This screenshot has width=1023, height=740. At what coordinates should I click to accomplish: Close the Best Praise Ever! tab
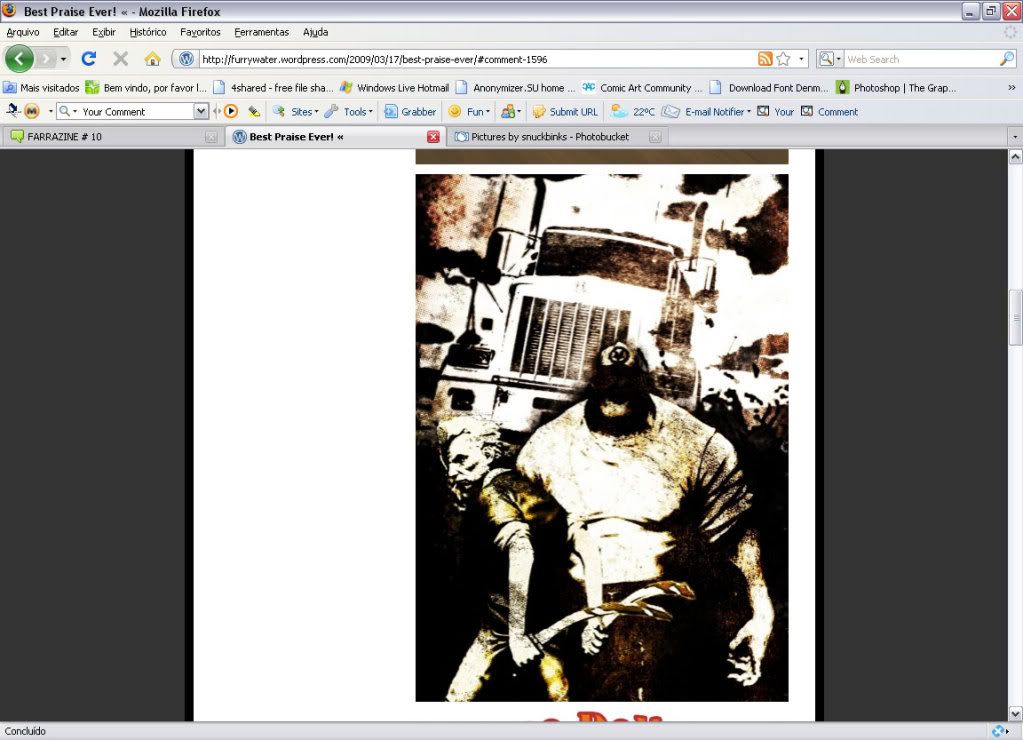[x=433, y=136]
